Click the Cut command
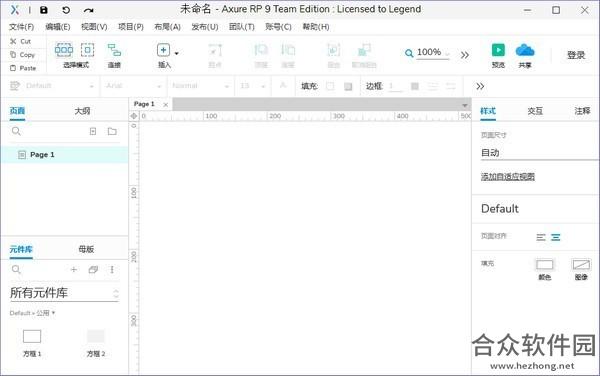Screen dimensions: 600x376 21,41
